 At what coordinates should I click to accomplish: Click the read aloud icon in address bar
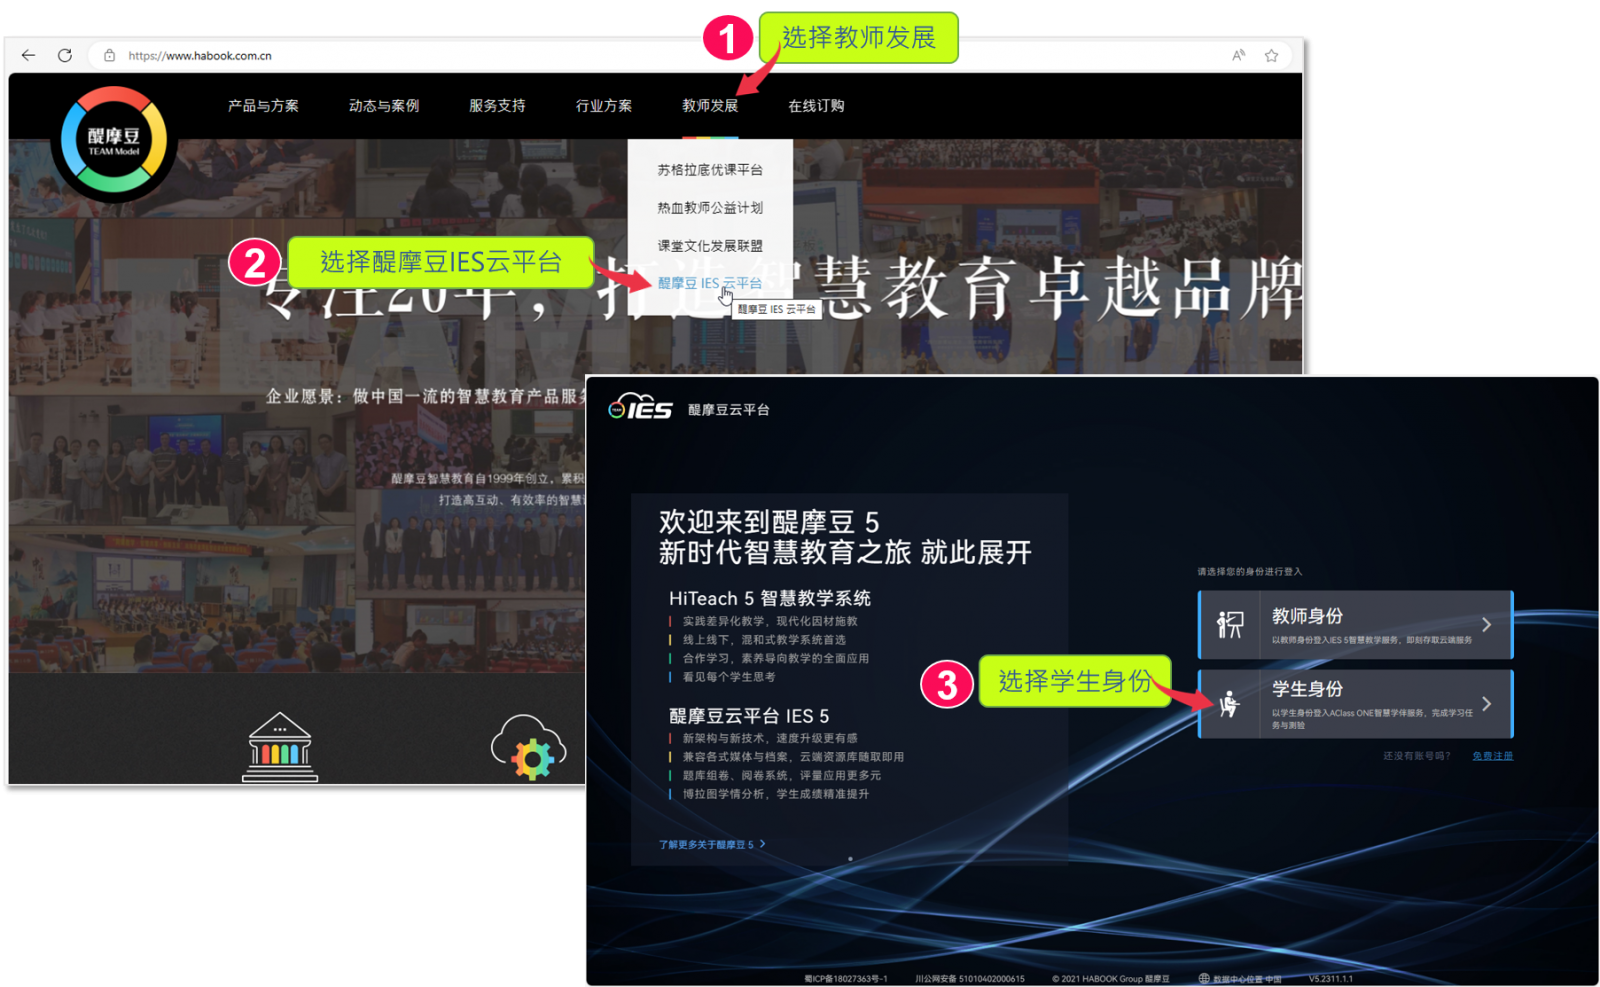click(x=1238, y=56)
